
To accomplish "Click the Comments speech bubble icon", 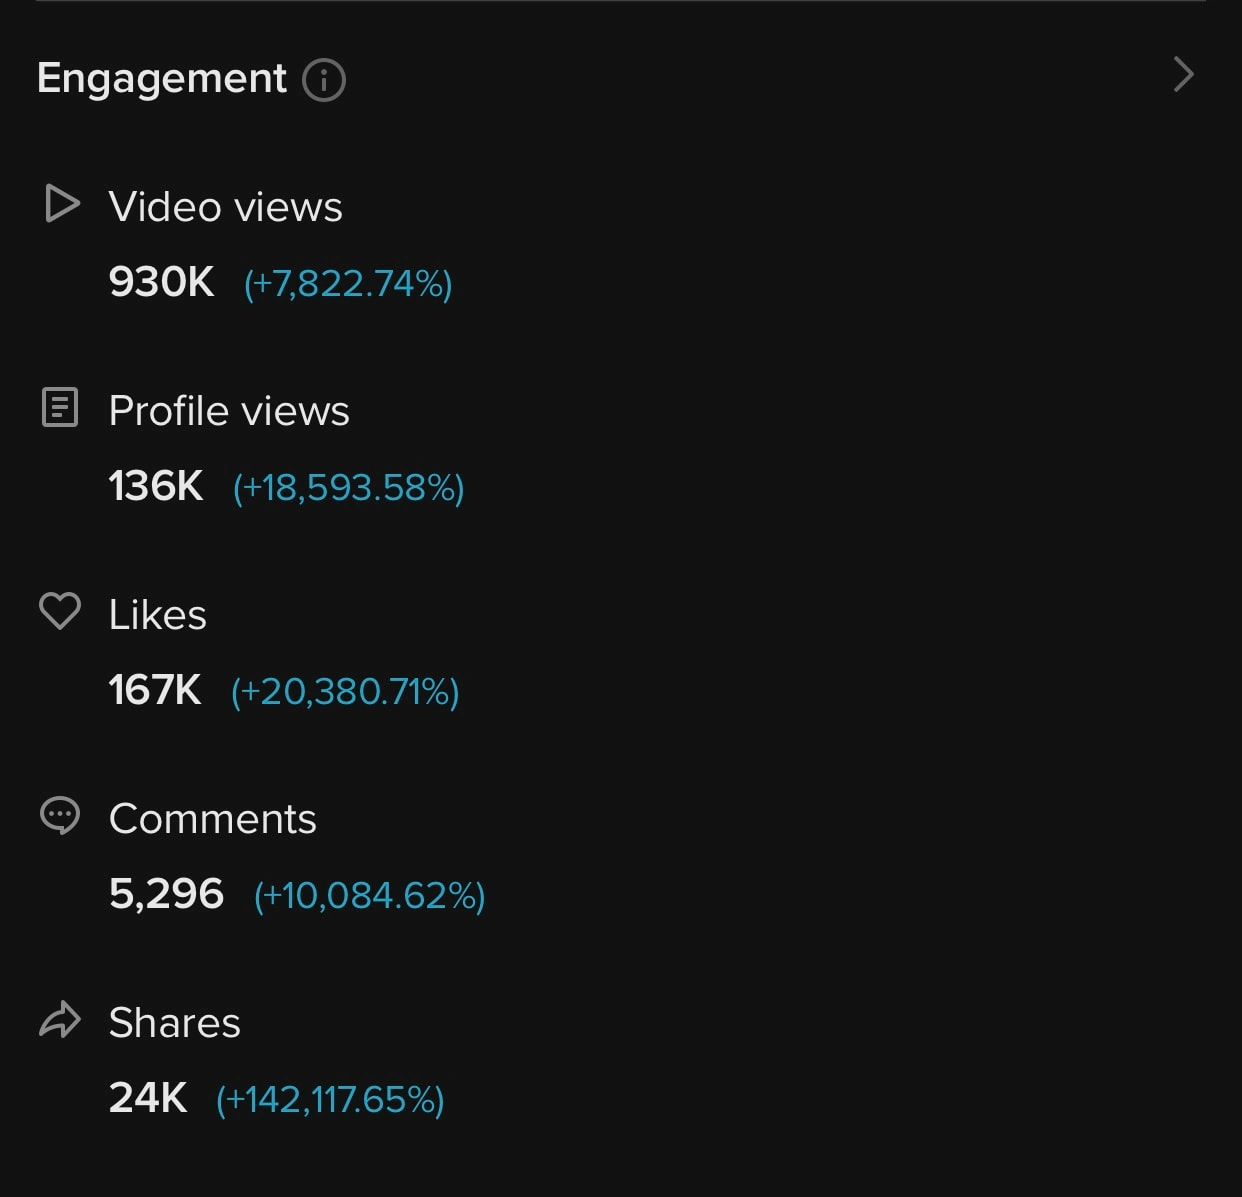I will click(60, 816).
